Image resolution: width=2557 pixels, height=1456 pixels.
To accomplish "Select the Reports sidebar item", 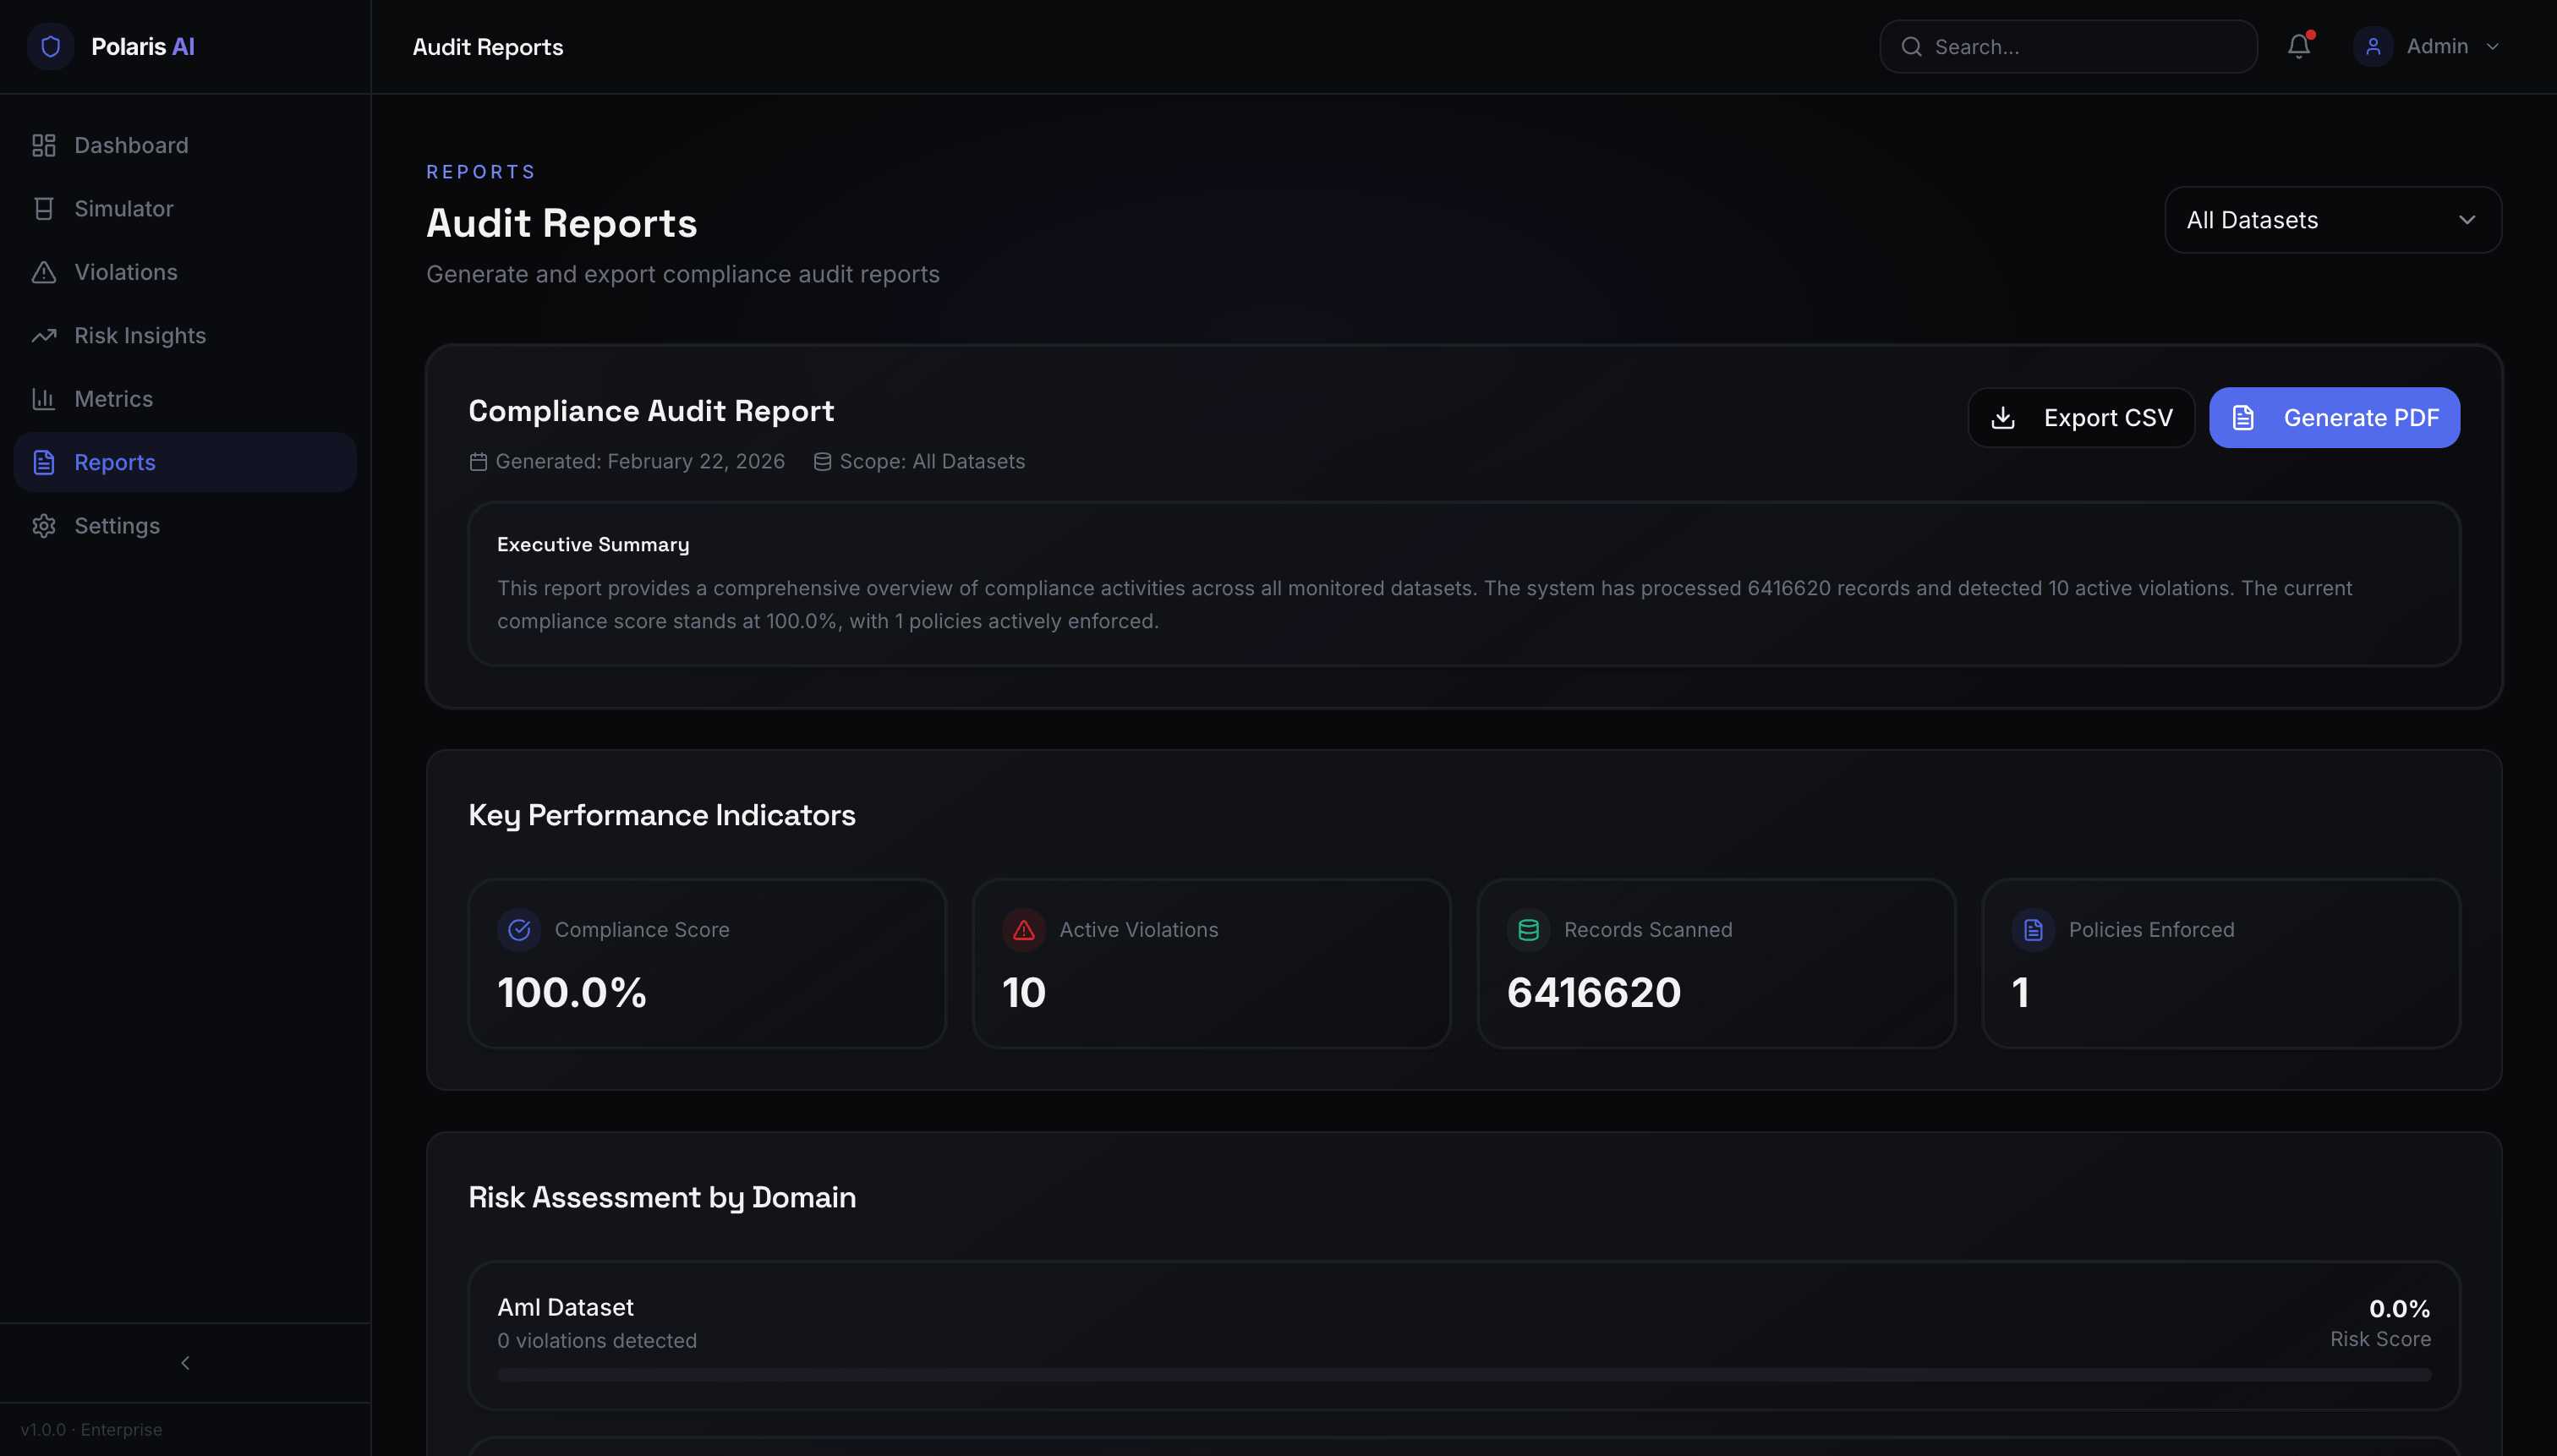I will (185, 462).
